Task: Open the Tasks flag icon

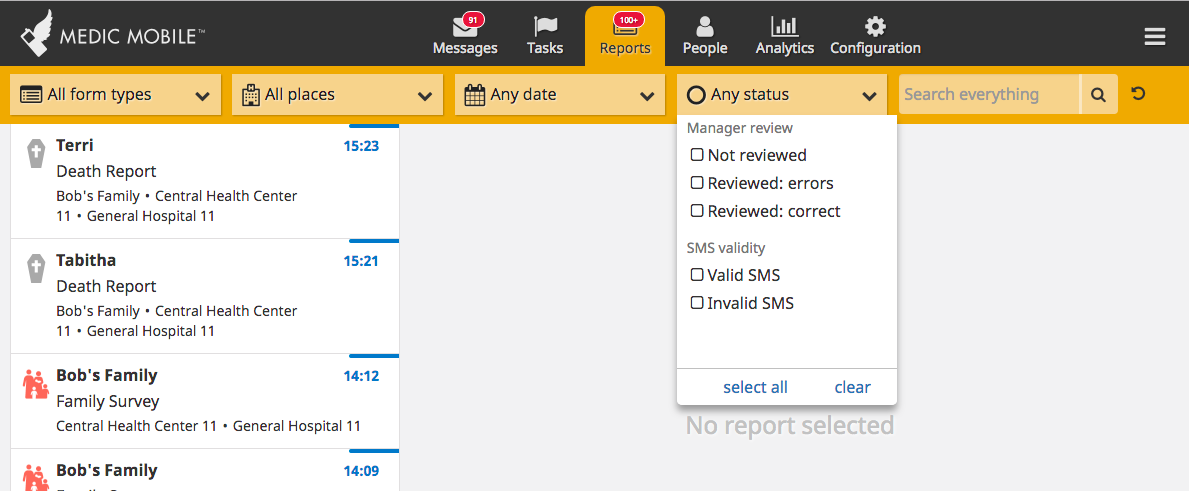Action: click(x=545, y=27)
